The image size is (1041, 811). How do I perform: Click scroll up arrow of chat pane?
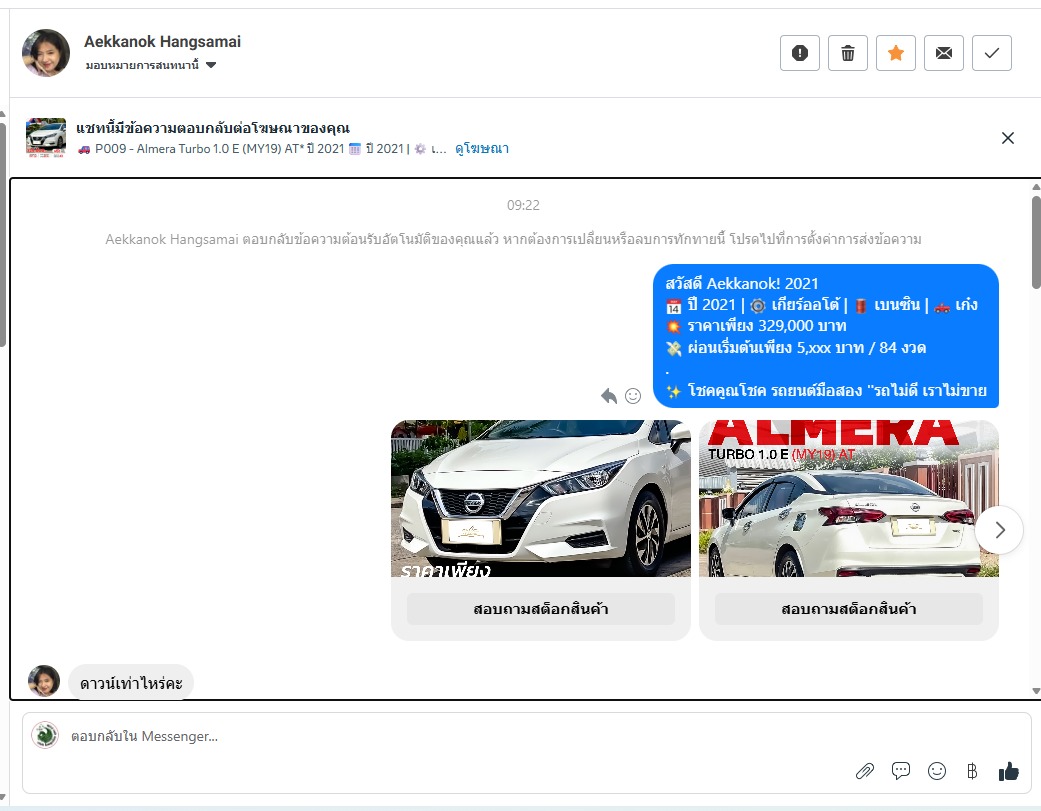click(x=1036, y=187)
